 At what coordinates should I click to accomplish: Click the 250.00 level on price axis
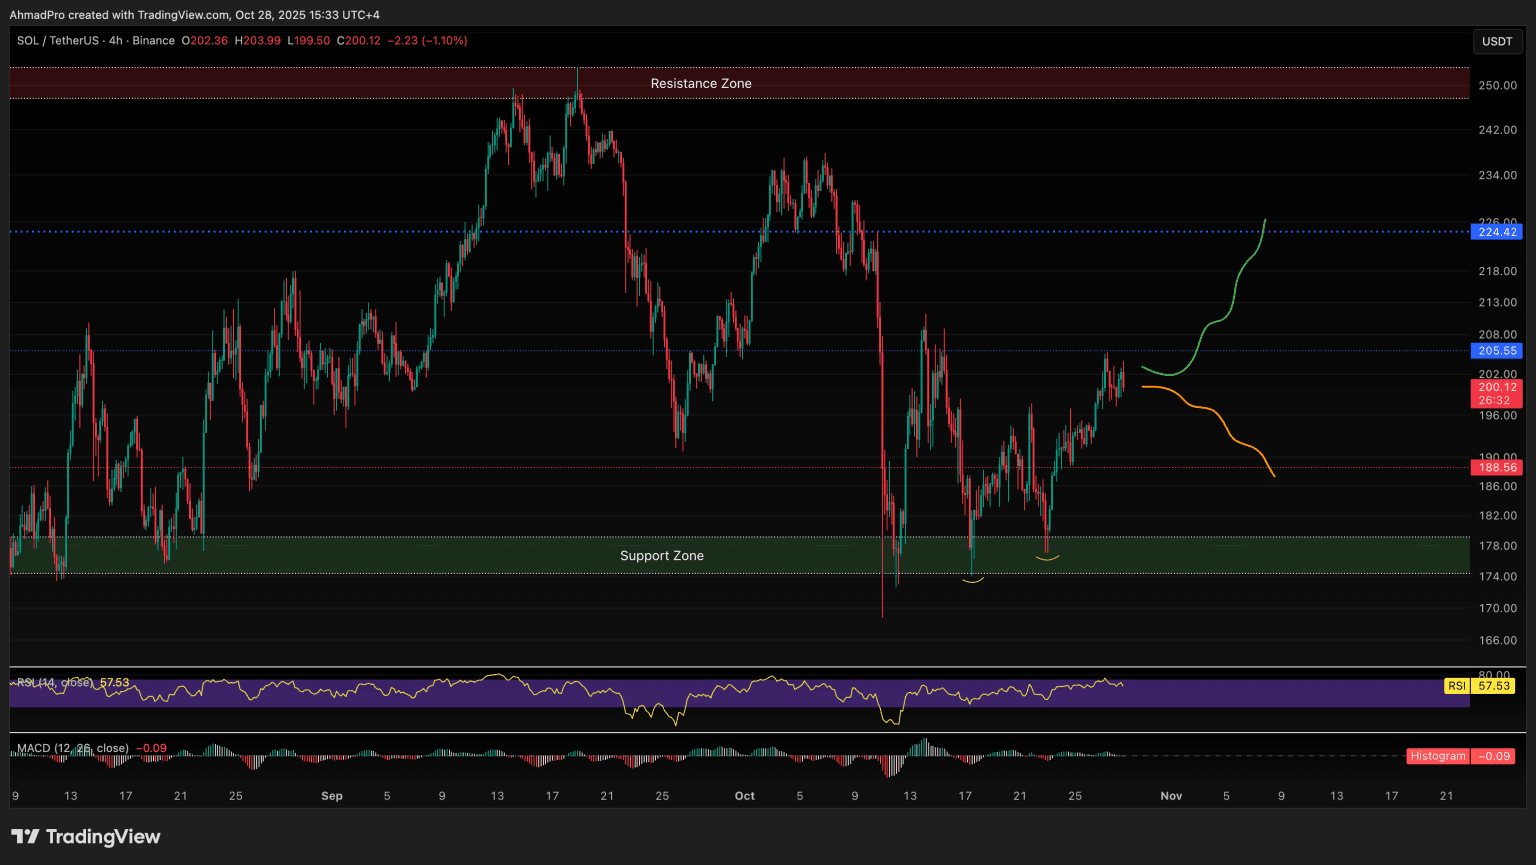pos(1497,86)
